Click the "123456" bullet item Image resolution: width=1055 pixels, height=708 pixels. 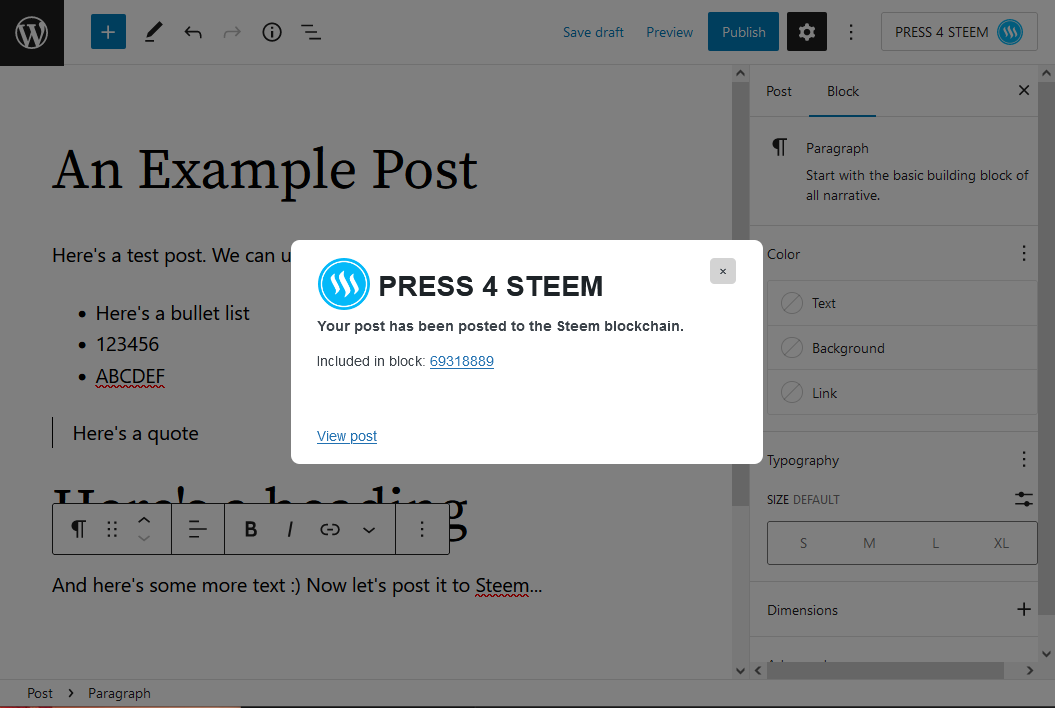(127, 345)
